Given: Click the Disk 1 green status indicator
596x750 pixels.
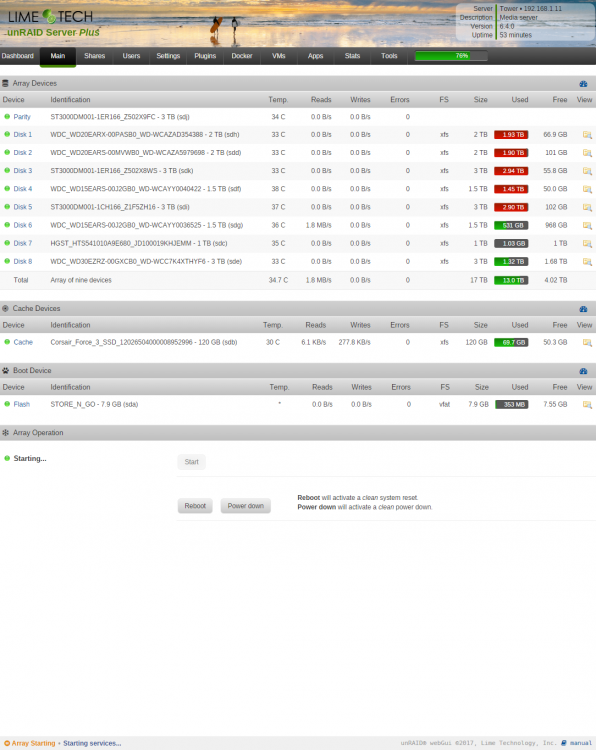Looking at the screenshot, I should pos(7,134).
